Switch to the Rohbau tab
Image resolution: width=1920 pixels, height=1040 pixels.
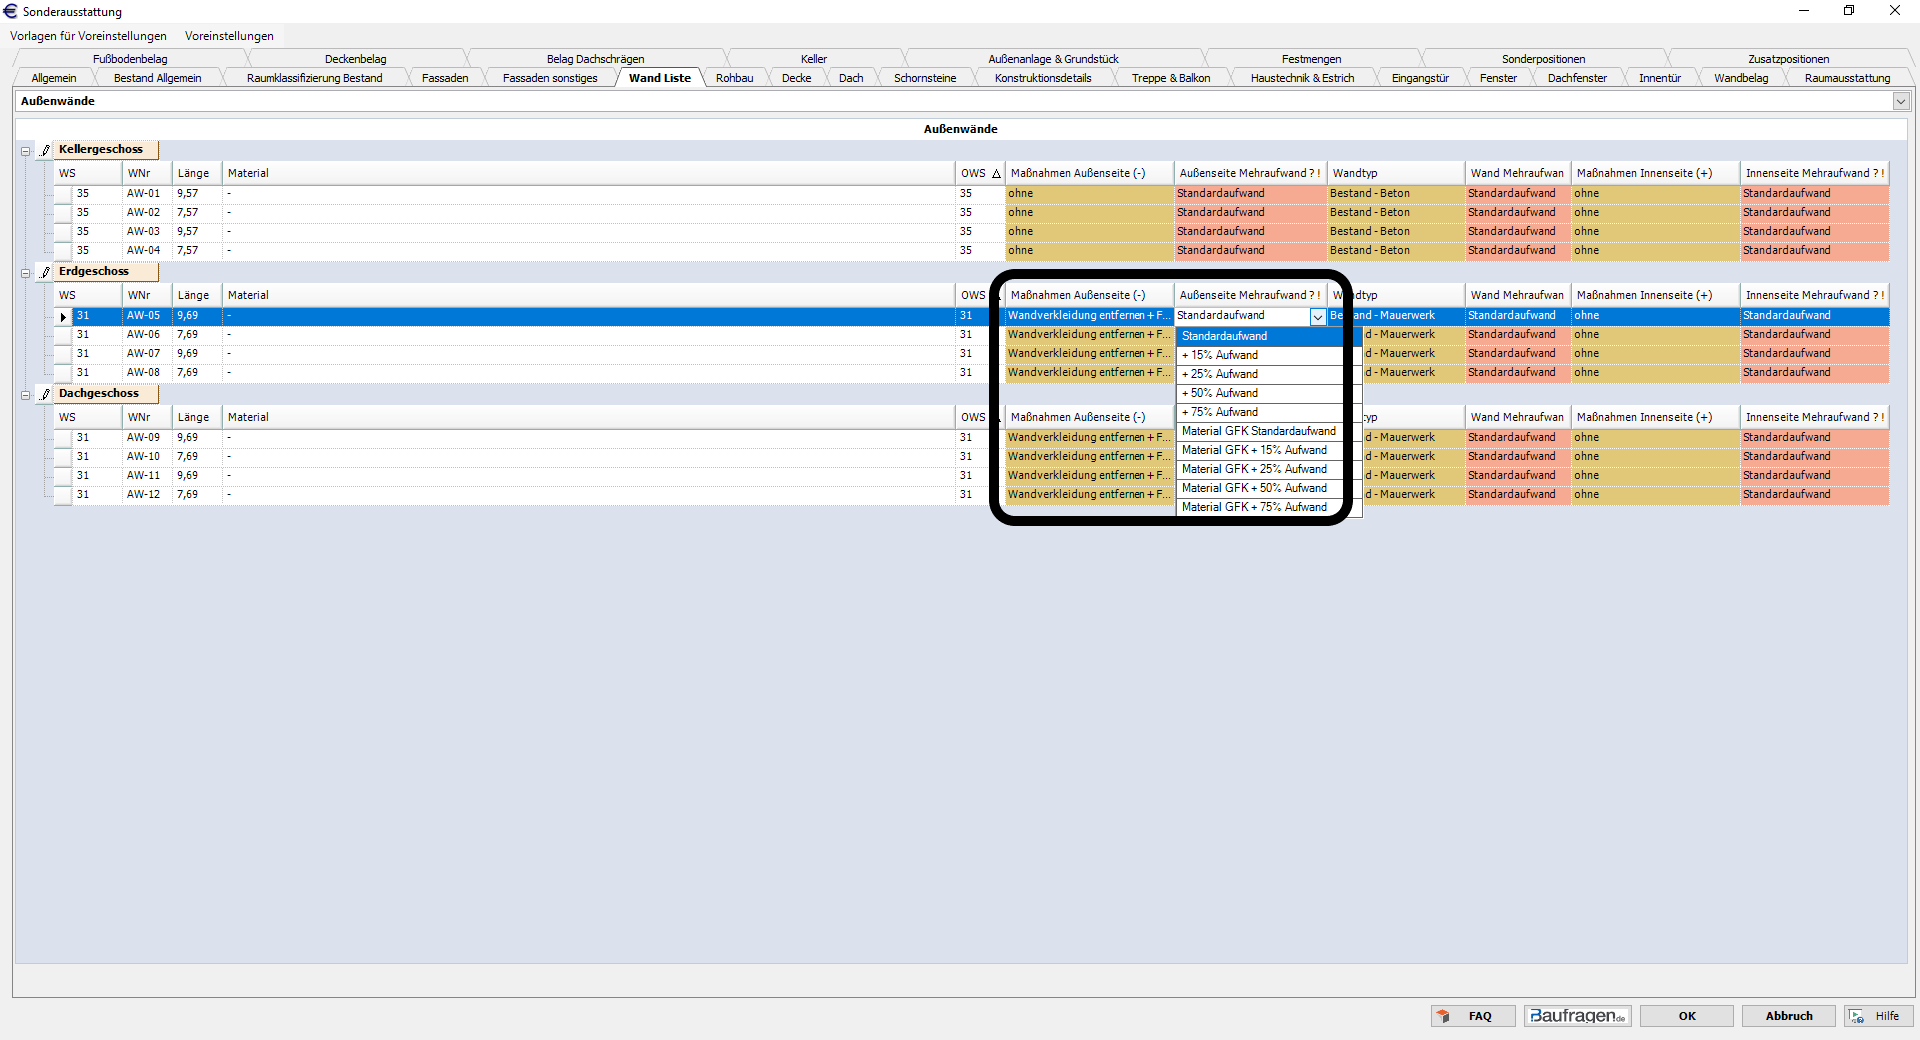734,78
